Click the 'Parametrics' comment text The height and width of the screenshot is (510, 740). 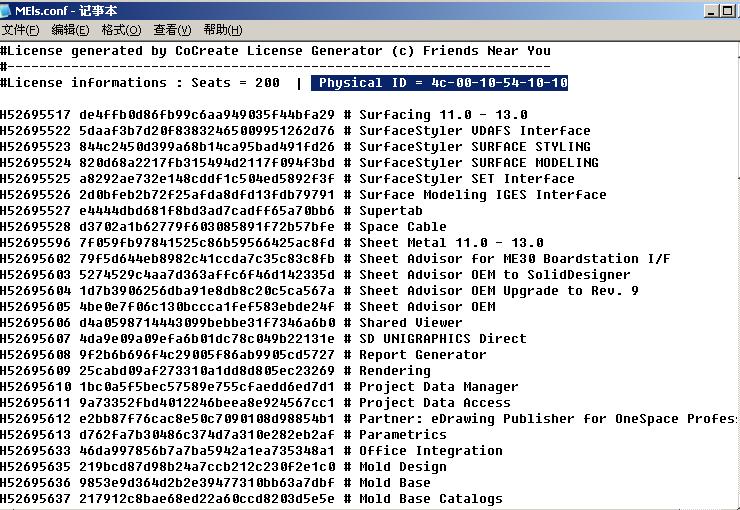(403, 435)
